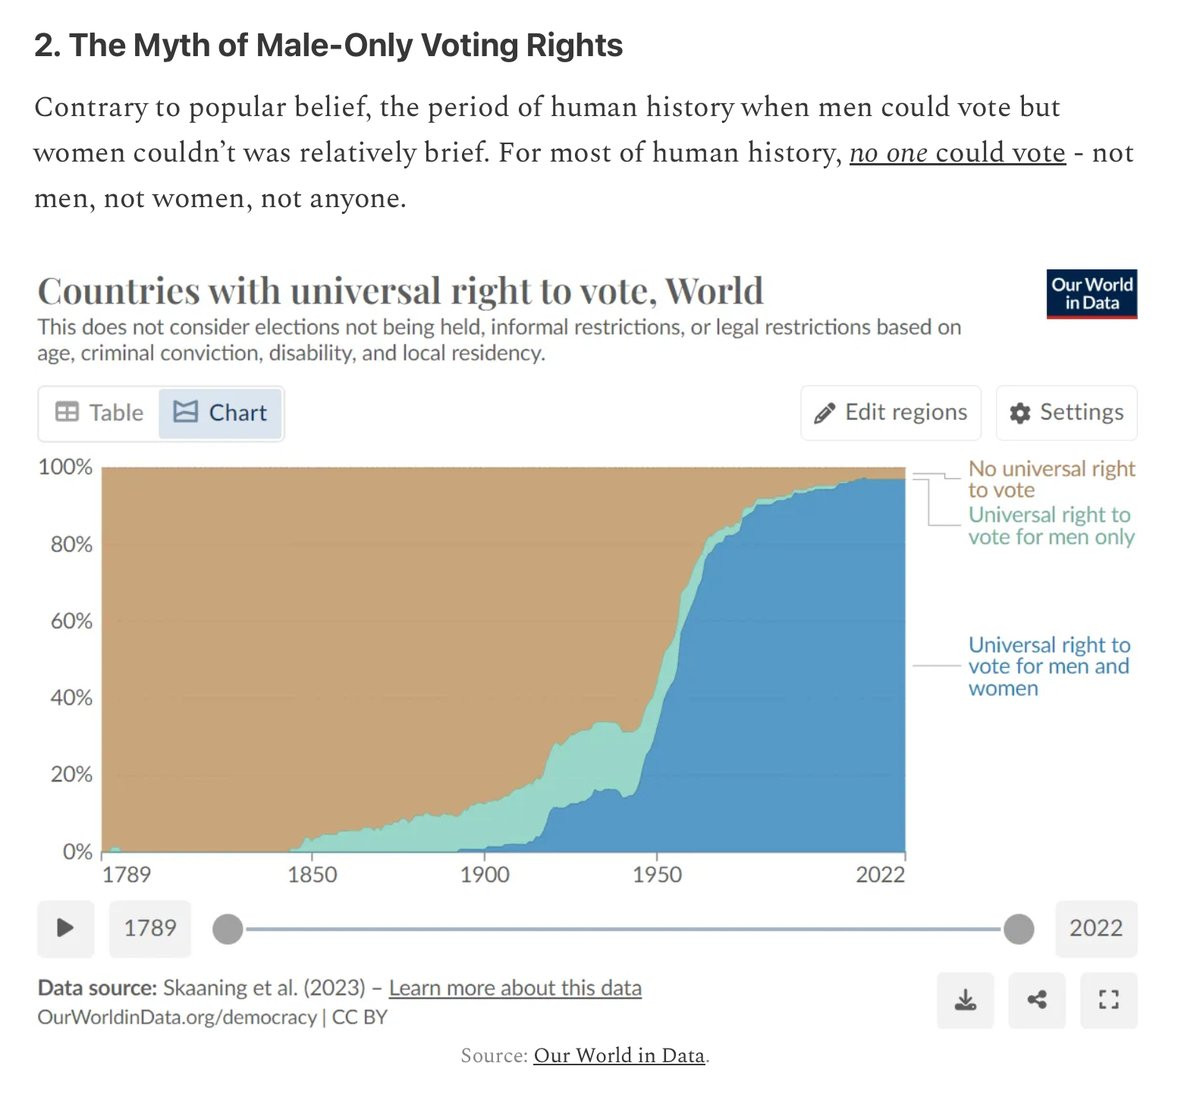
Task: Click the start-year slider handle
Action: pyautogui.click(x=228, y=929)
